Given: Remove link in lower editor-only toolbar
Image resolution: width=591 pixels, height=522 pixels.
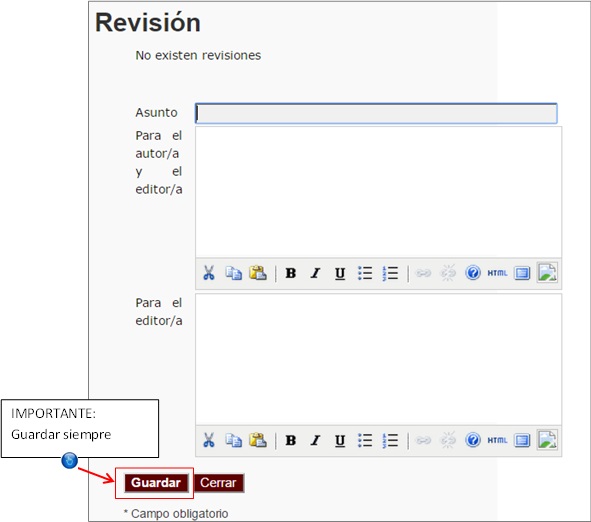Looking at the screenshot, I should click(448, 440).
